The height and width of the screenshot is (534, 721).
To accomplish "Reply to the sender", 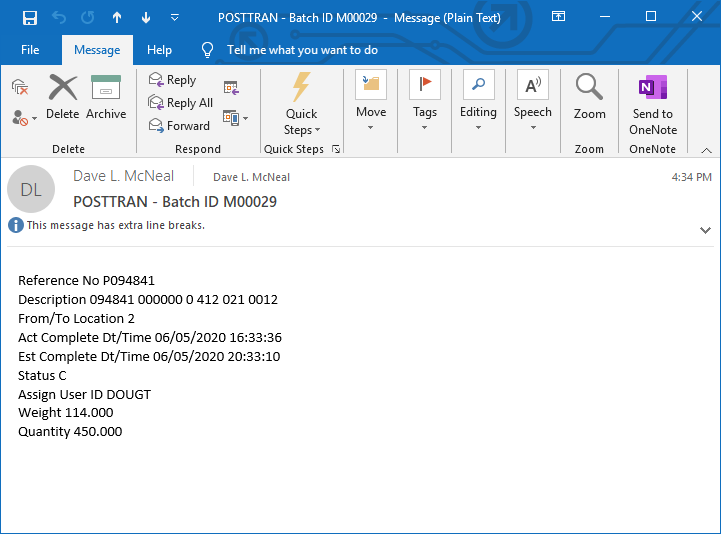I will click(172, 80).
